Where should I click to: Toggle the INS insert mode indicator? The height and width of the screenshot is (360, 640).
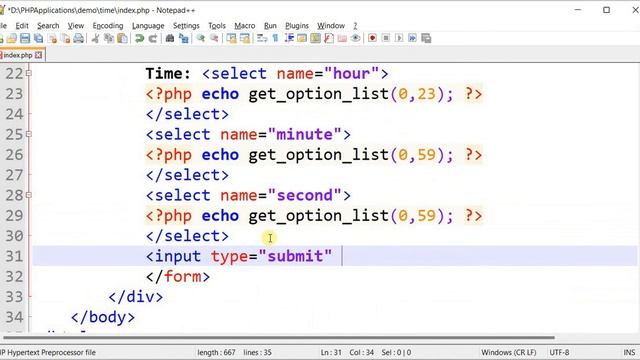tap(629, 352)
